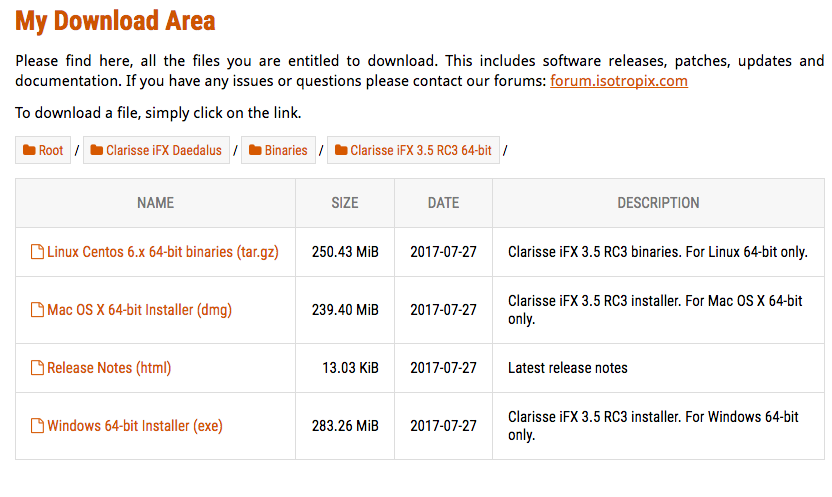Click description 'For Linux 64-bit only'
The height and width of the screenshot is (497, 832).
pos(658,252)
